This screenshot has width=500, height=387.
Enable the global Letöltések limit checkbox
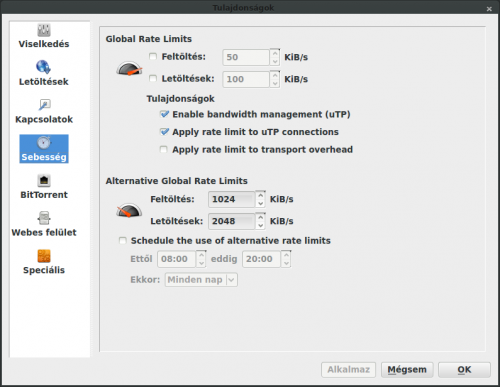click(x=153, y=79)
